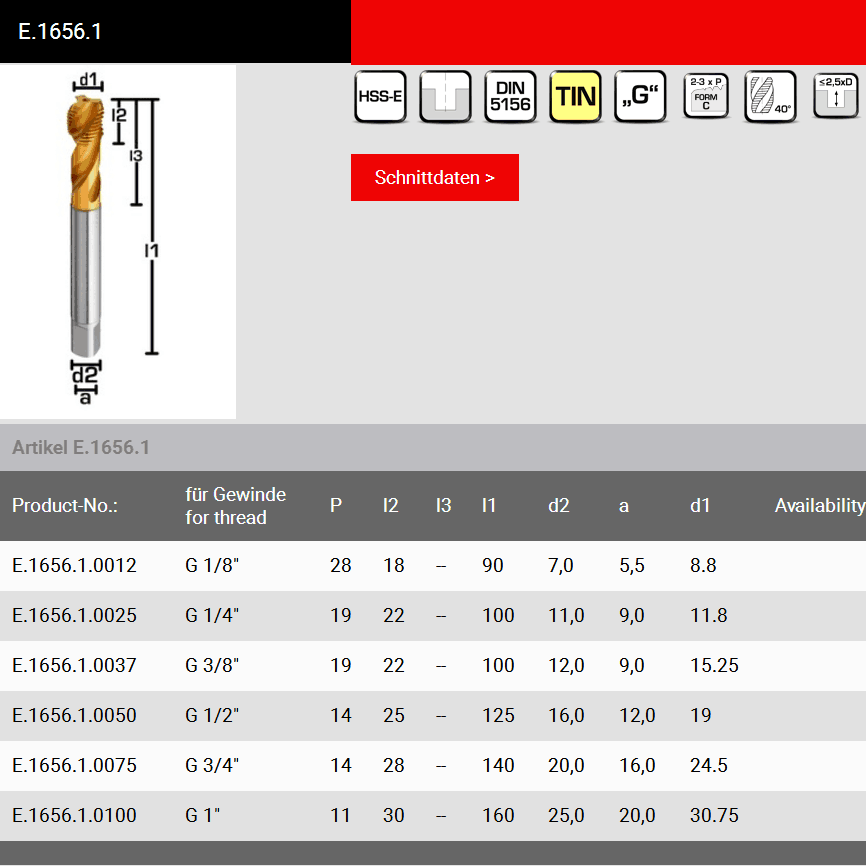Click thread size G 1/8"
The height and width of the screenshot is (866, 866).
(x=212, y=566)
